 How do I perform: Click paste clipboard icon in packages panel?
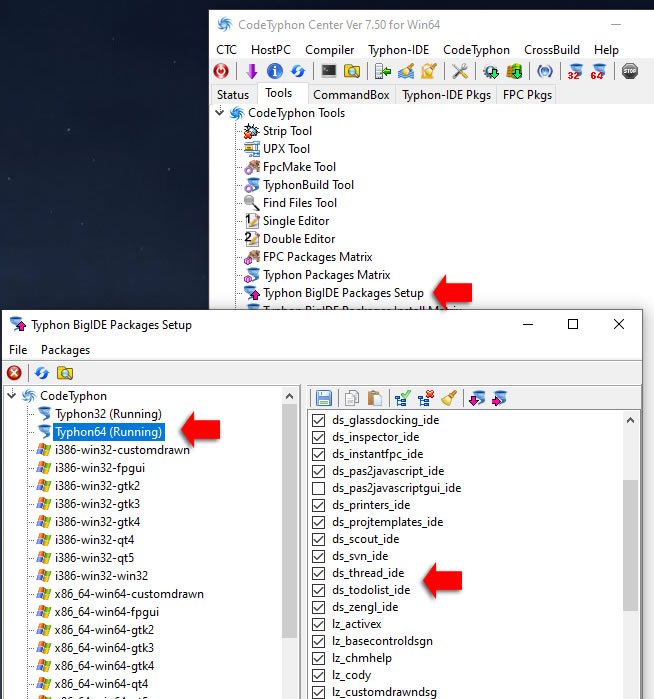(x=374, y=398)
